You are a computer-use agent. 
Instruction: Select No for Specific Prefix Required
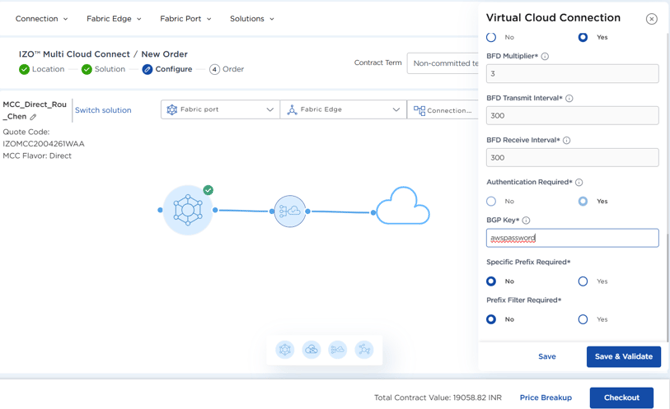point(491,281)
